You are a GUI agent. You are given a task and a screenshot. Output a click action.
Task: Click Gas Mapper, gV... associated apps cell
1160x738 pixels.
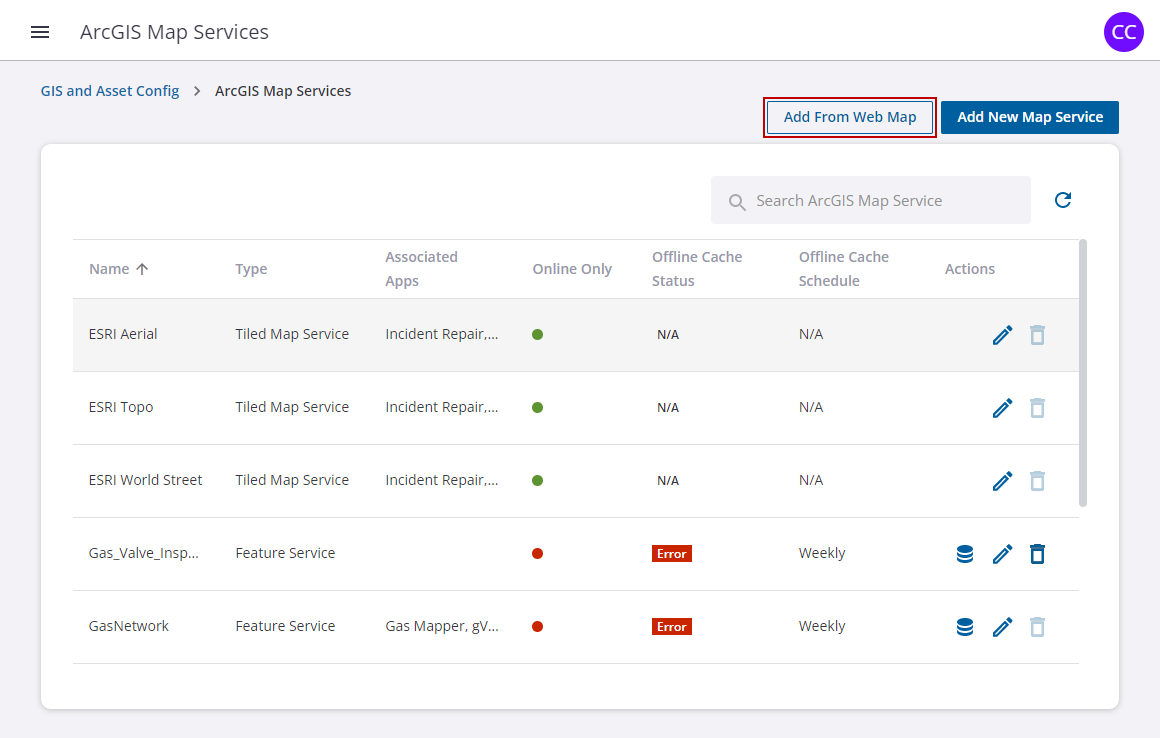(x=442, y=626)
